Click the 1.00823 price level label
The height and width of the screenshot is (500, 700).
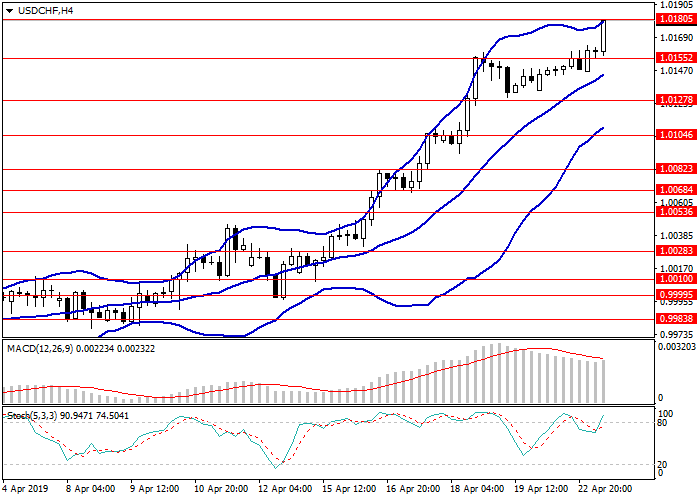(677, 169)
